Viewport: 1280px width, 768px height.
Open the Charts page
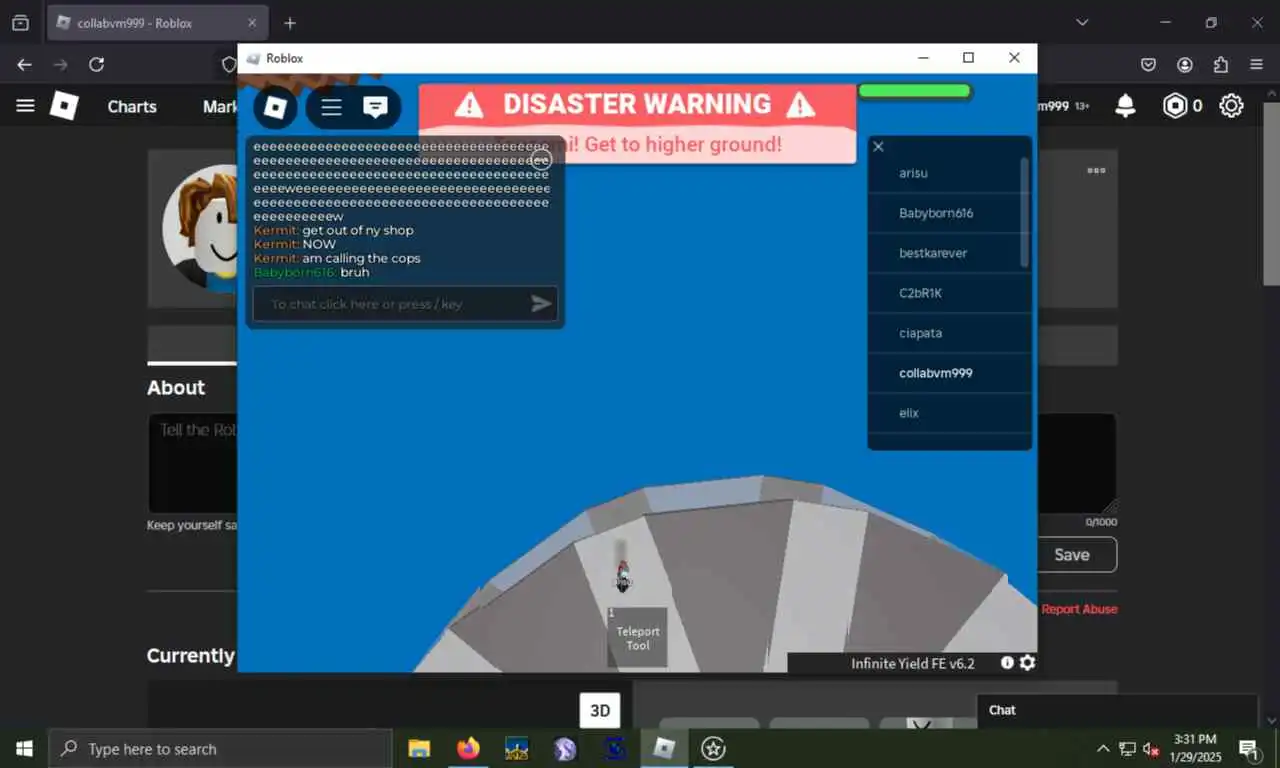(132, 106)
